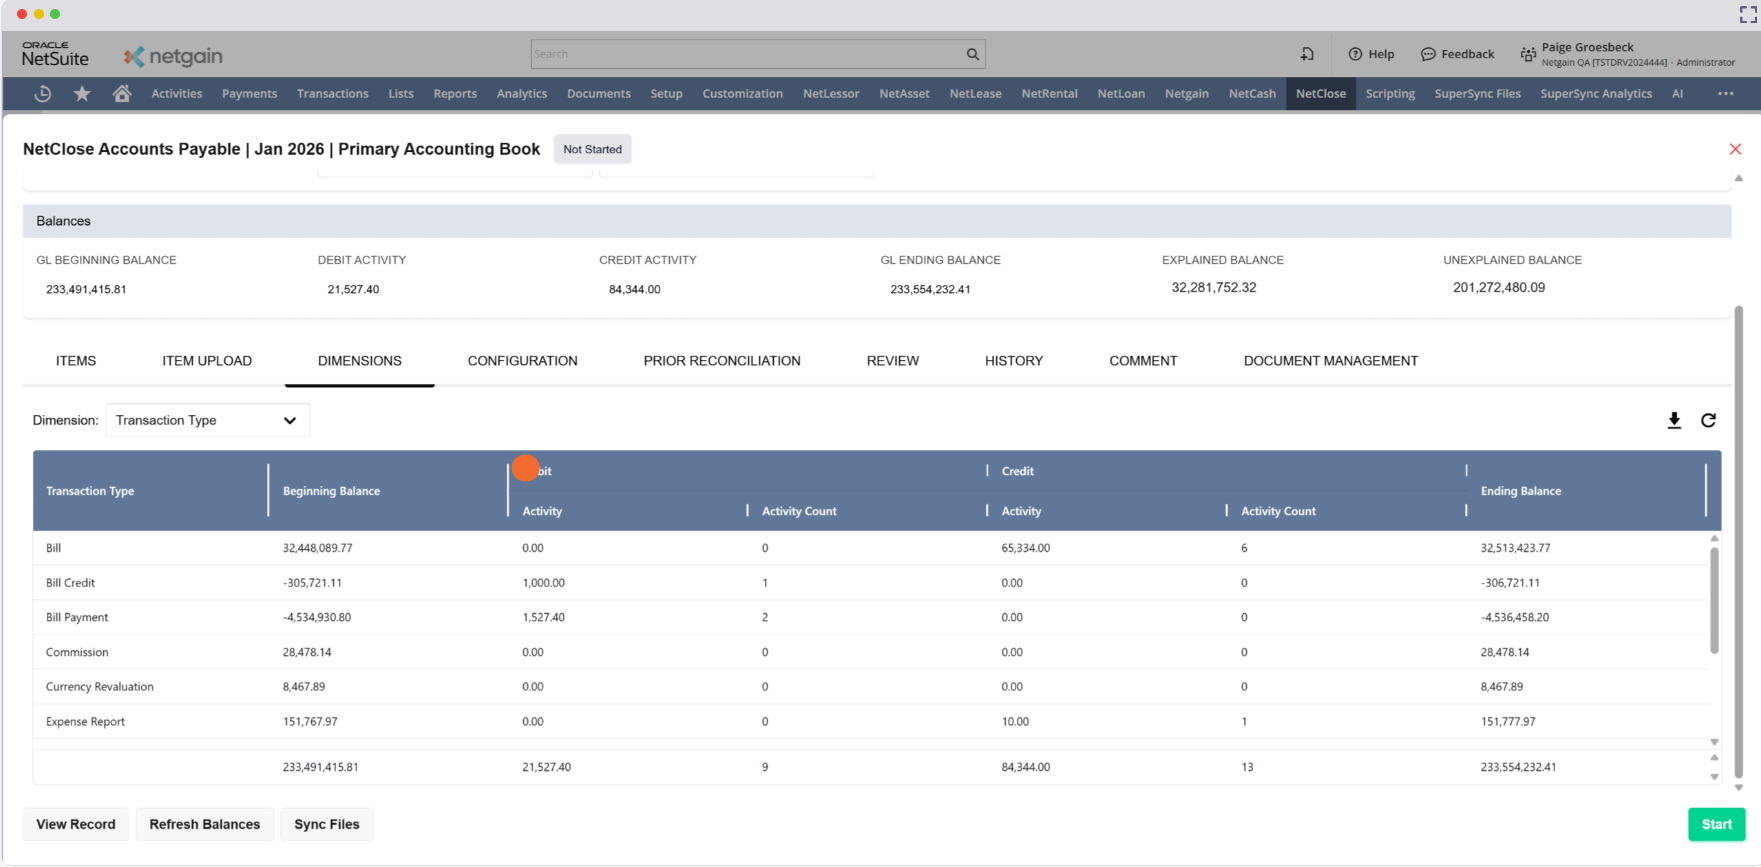
Task: Click the search magnifier icon
Action: click(x=972, y=54)
